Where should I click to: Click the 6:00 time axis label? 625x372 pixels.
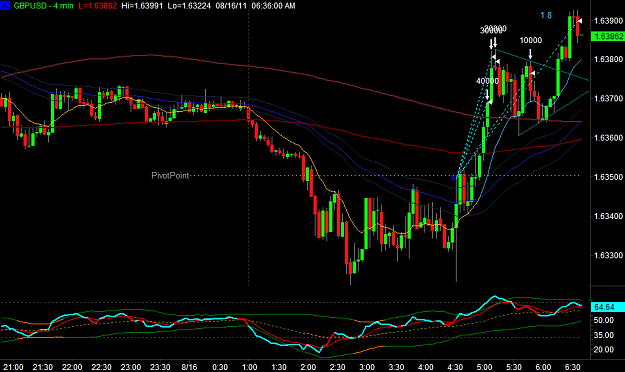tap(543, 367)
